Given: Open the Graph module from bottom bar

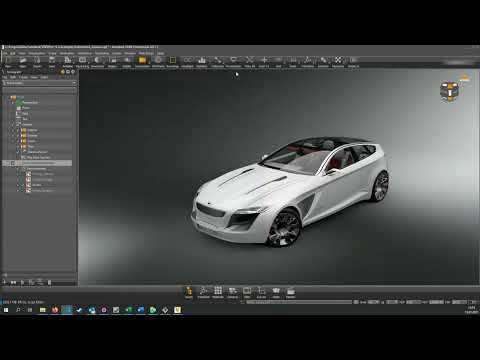Looking at the screenshot, I should (189, 292).
